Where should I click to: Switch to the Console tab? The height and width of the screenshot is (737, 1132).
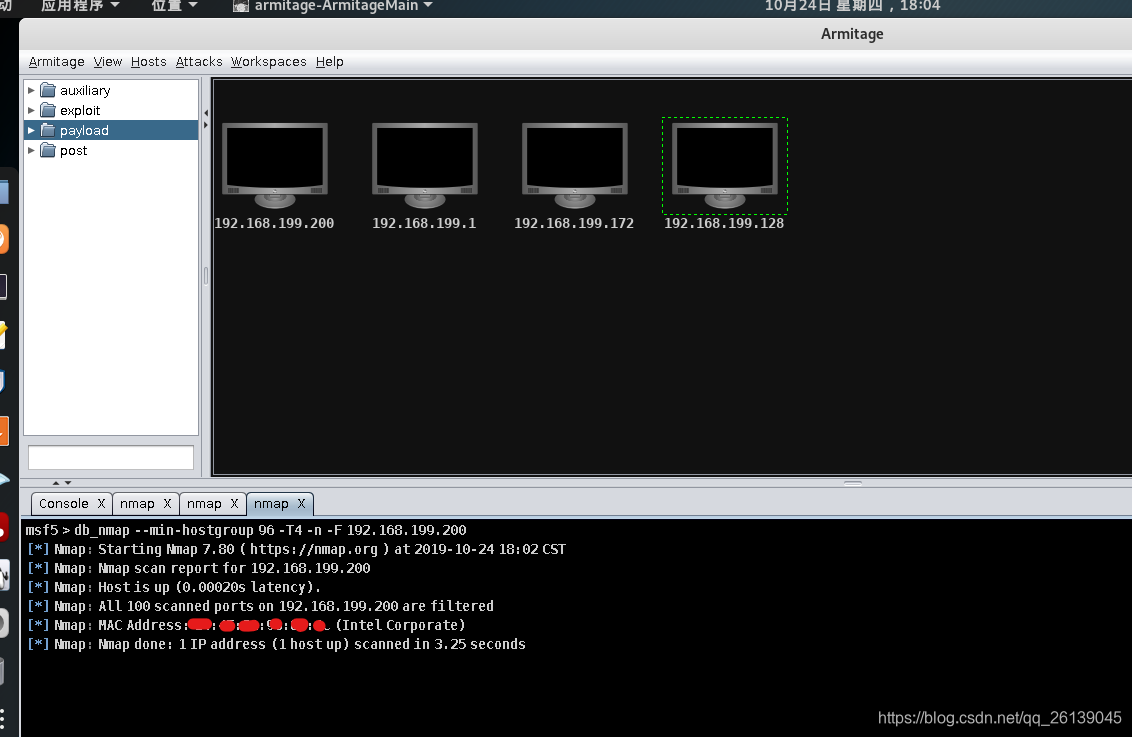click(64, 504)
